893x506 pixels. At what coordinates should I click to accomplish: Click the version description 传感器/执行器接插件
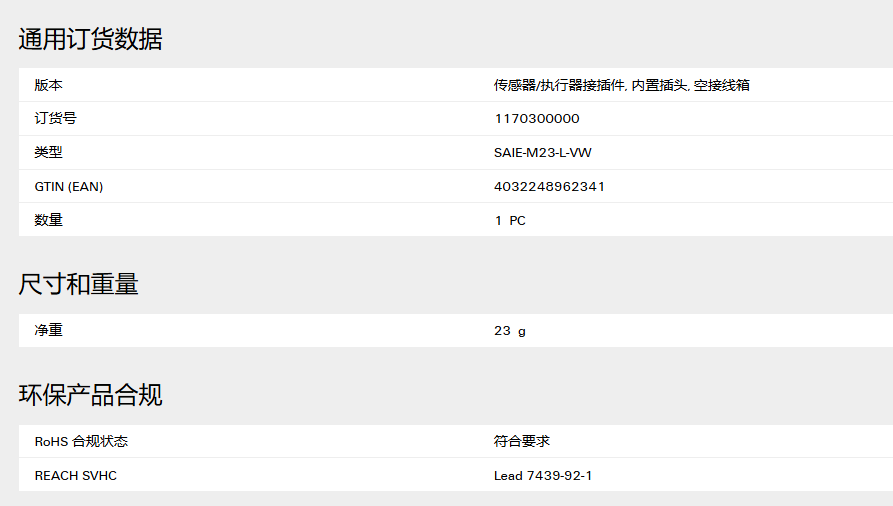click(x=559, y=85)
